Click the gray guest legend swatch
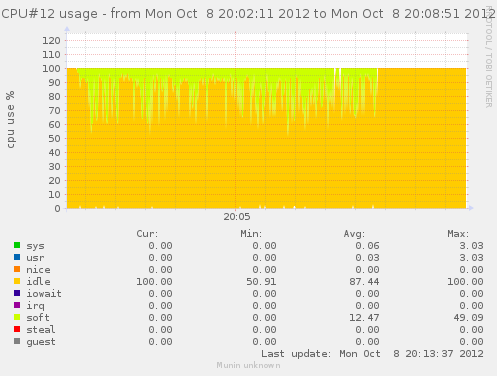The height and width of the screenshot is (376, 497). (17, 341)
